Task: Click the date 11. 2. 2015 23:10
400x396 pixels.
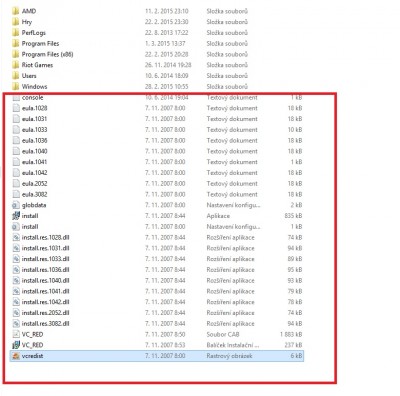Action: [x=167, y=11]
